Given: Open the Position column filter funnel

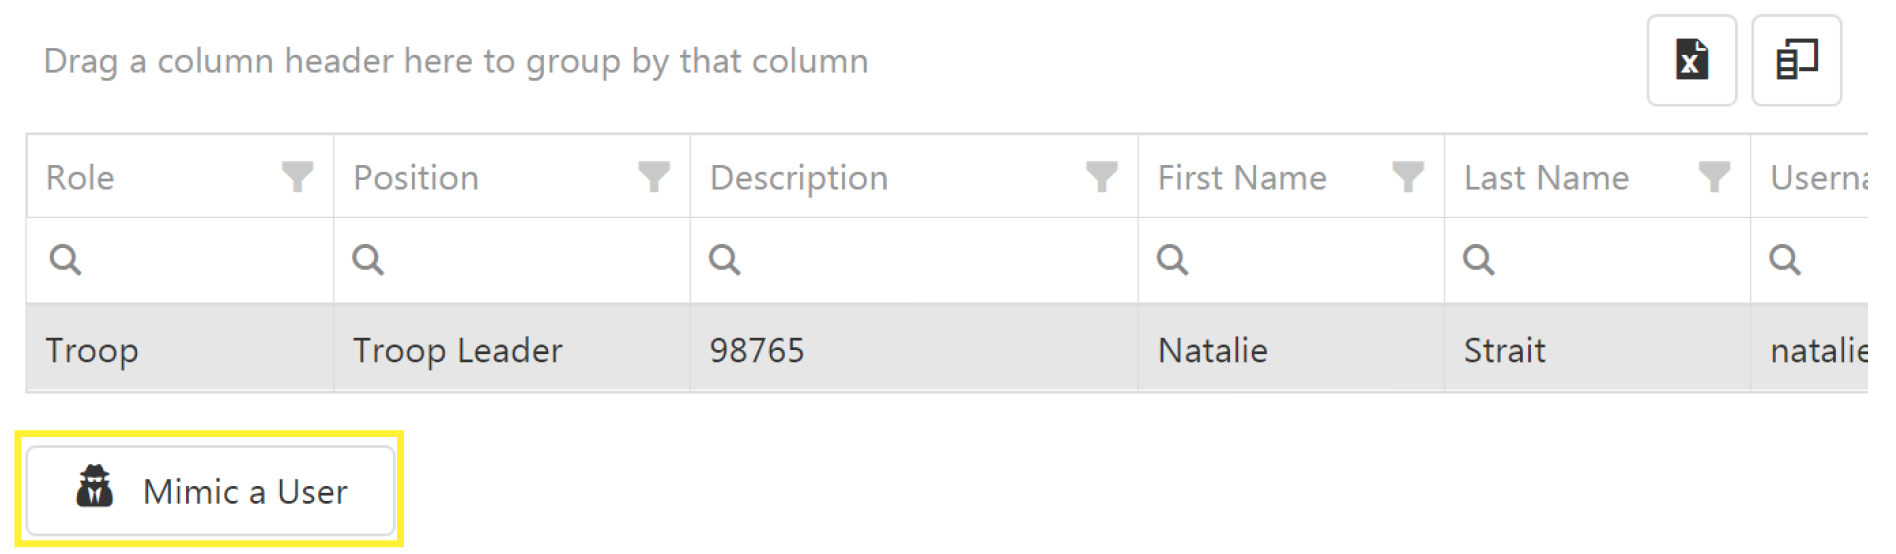Looking at the screenshot, I should coord(654,177).
